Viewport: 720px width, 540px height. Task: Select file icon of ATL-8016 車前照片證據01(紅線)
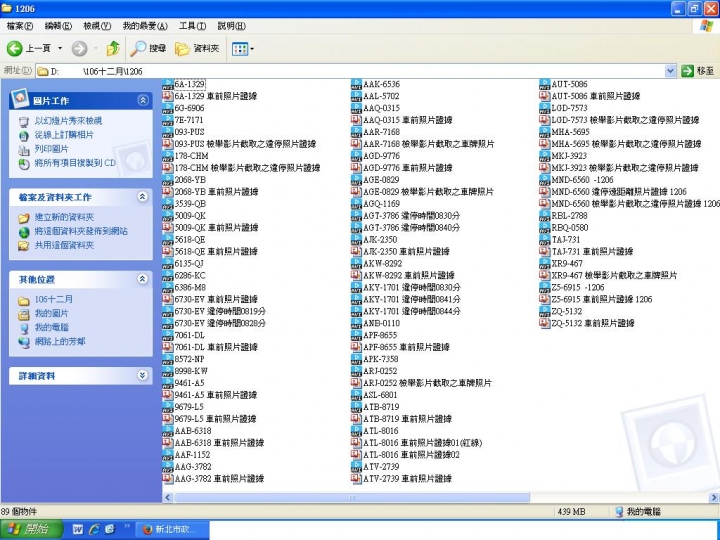[x=356, y=443]
